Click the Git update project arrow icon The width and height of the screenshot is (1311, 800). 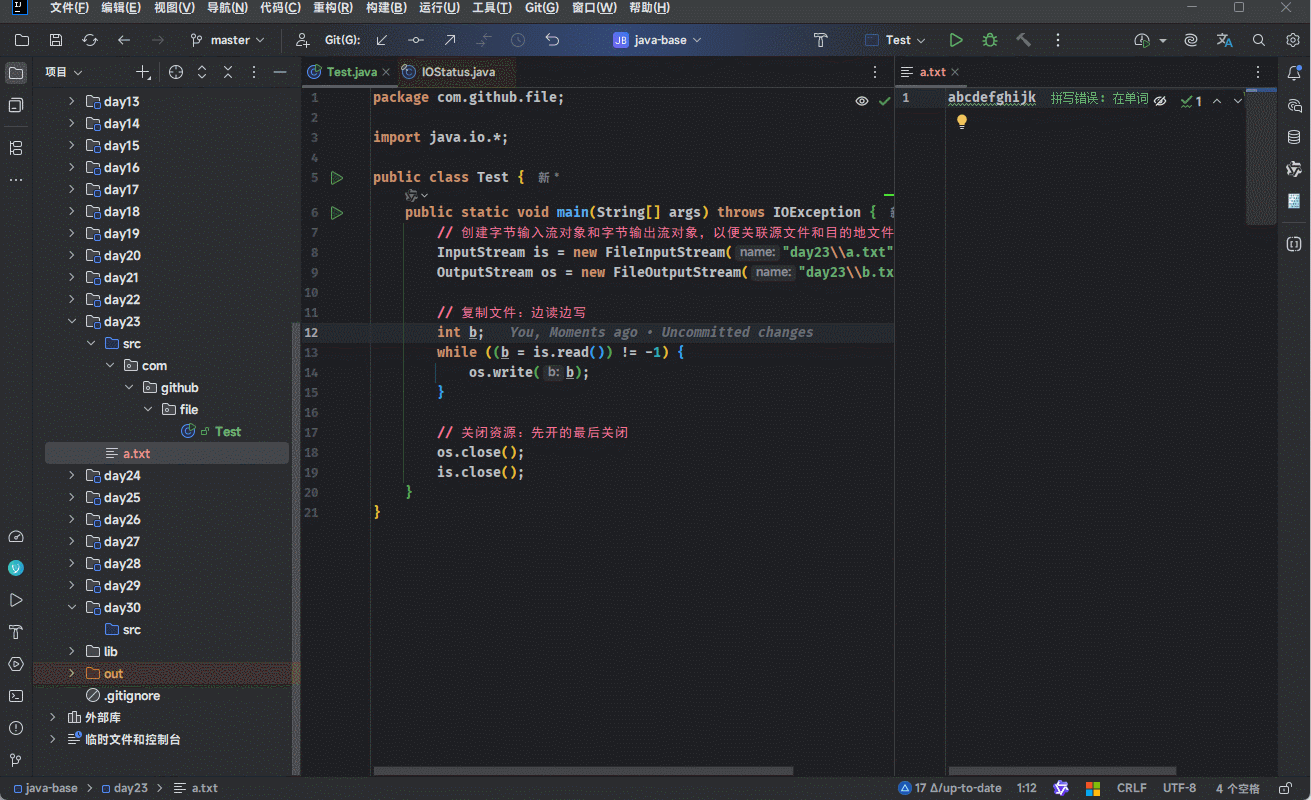(x=381, y=40)
